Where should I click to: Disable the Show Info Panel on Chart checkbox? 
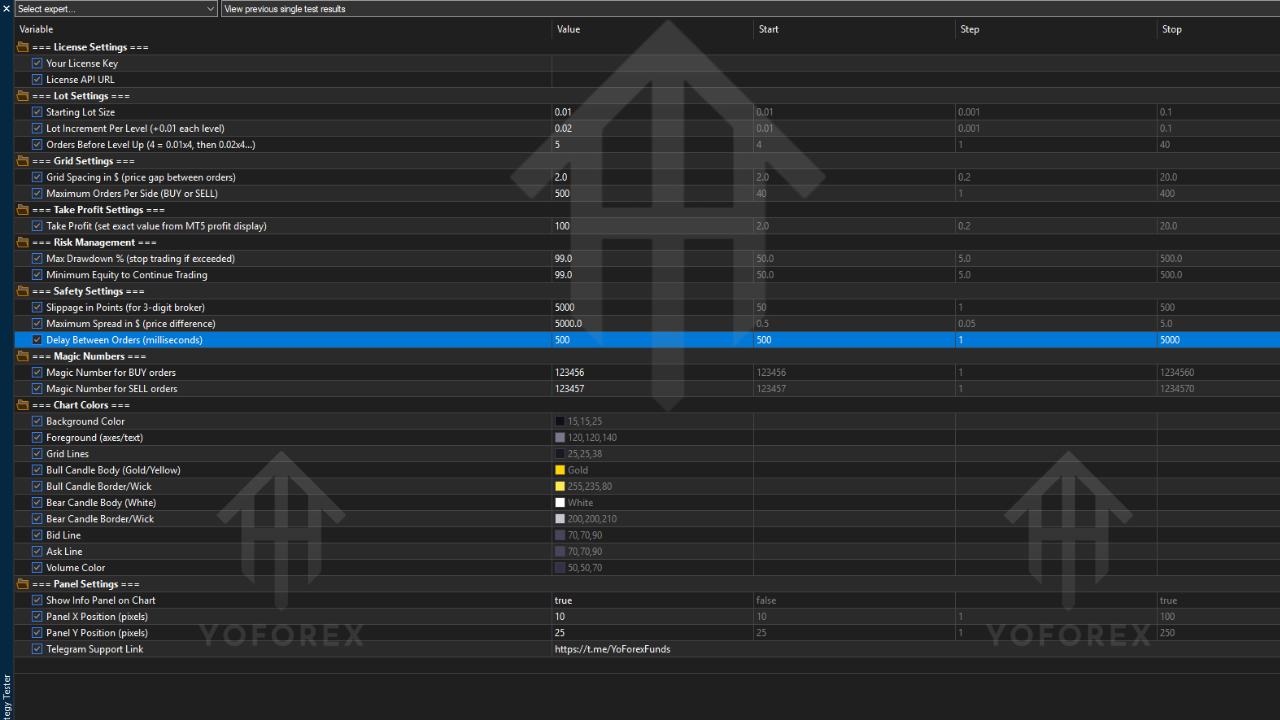(x=37, y=600)
